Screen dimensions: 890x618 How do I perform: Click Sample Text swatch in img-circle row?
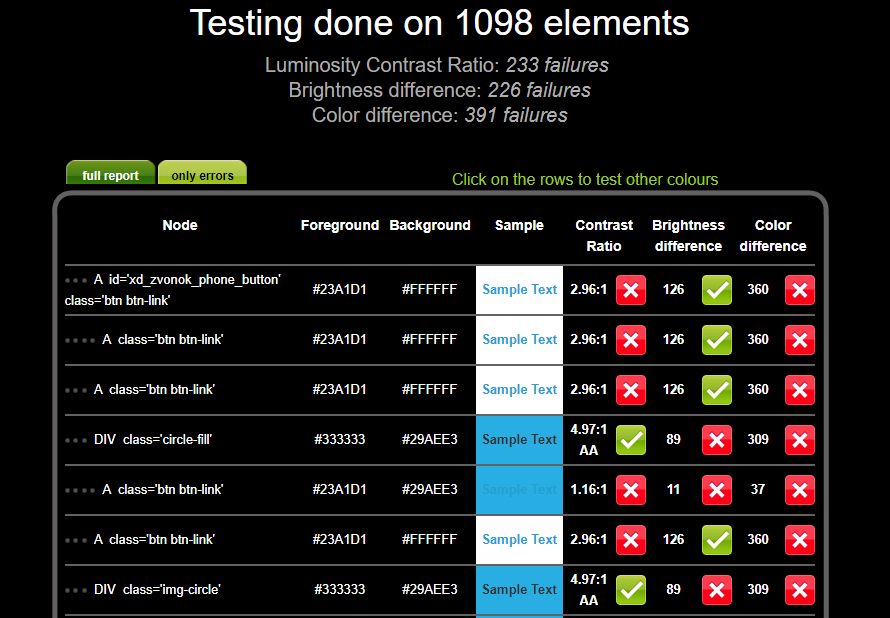pos(519,590)
